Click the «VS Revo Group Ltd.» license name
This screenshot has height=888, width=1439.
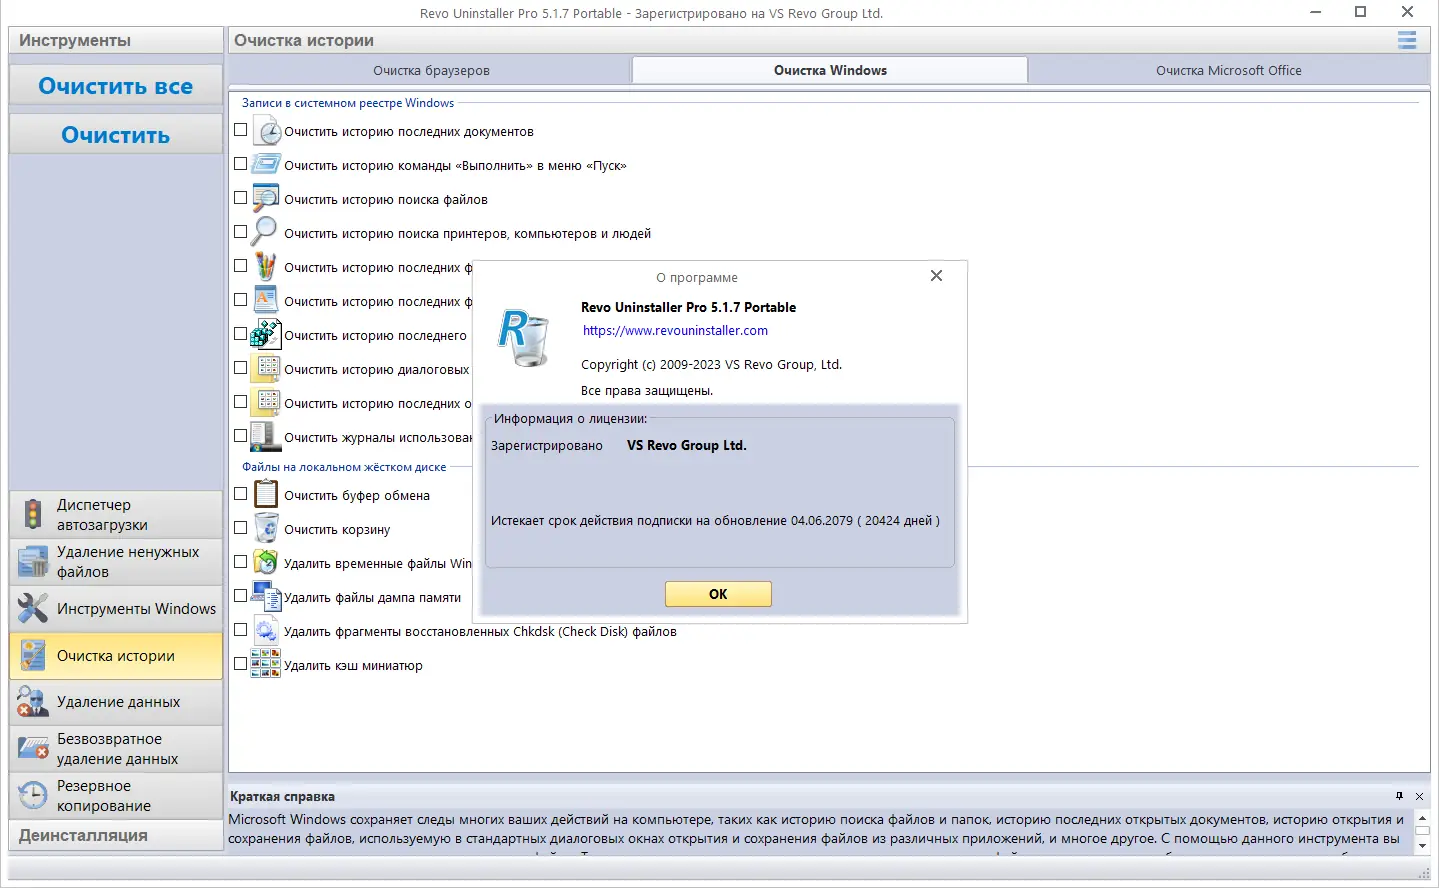click(x=687, y=446)
